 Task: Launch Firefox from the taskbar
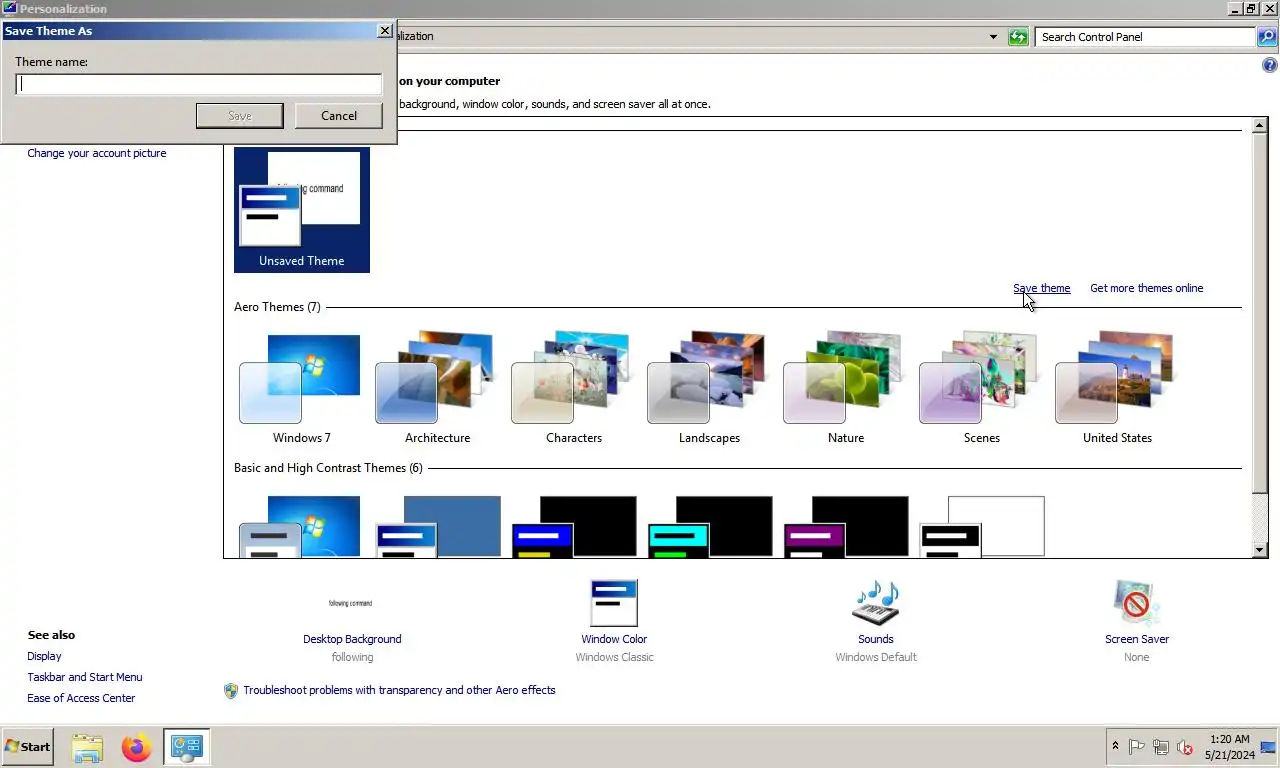[x=136, y=747]
